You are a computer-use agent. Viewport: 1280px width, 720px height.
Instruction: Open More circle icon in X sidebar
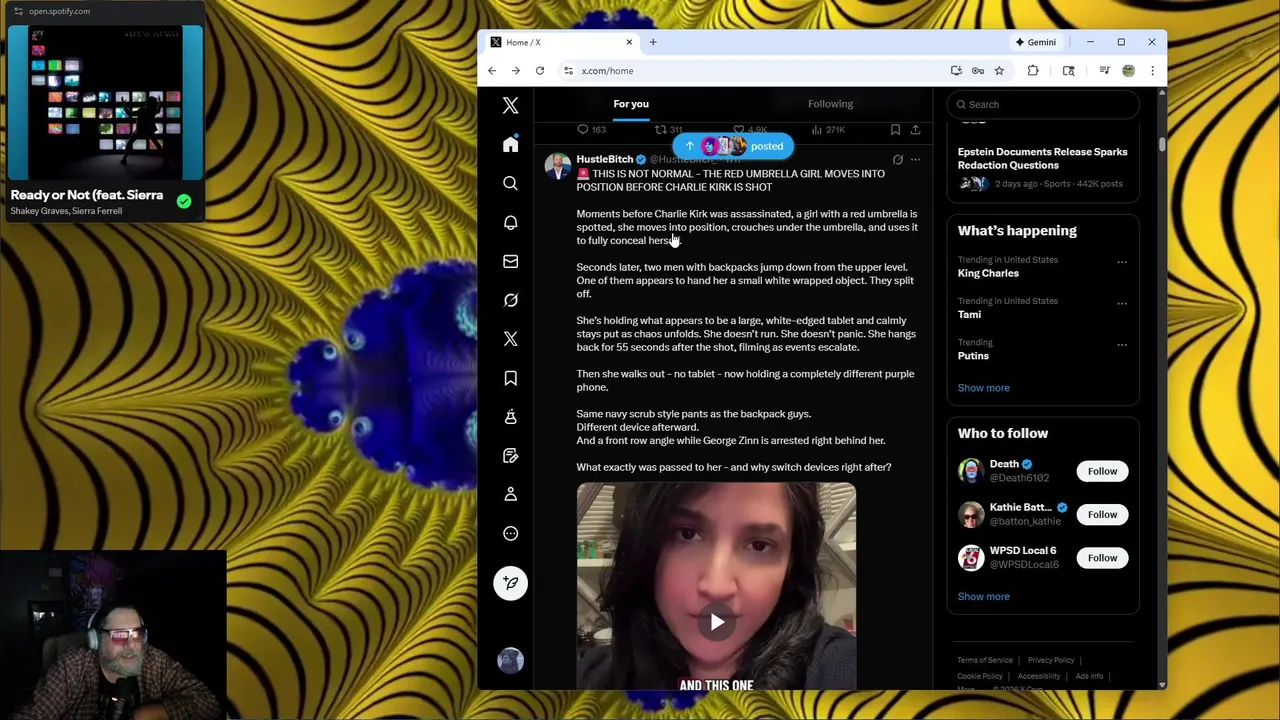tap(510, 533)
